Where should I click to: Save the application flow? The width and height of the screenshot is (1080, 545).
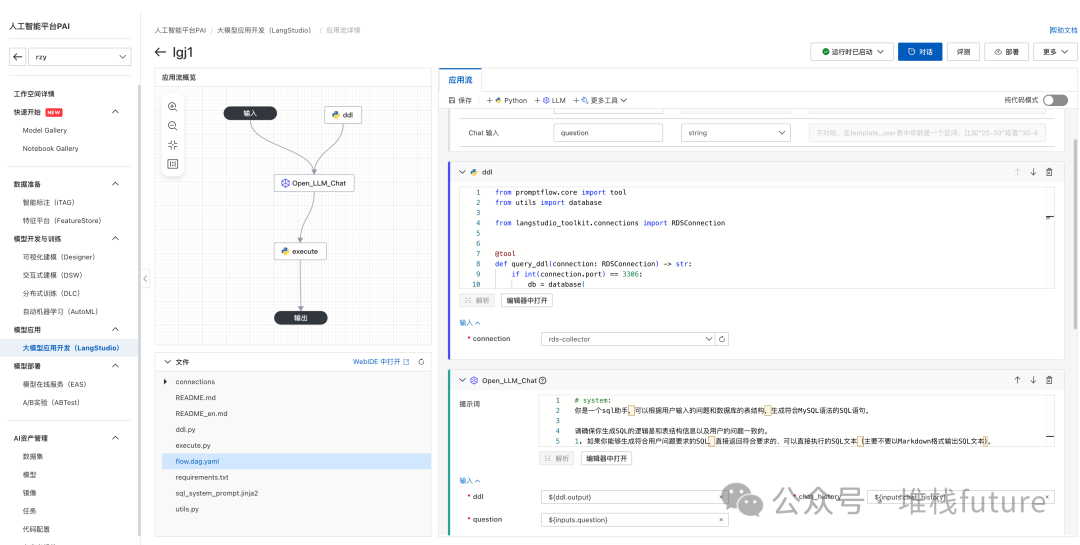pos(460,100)
